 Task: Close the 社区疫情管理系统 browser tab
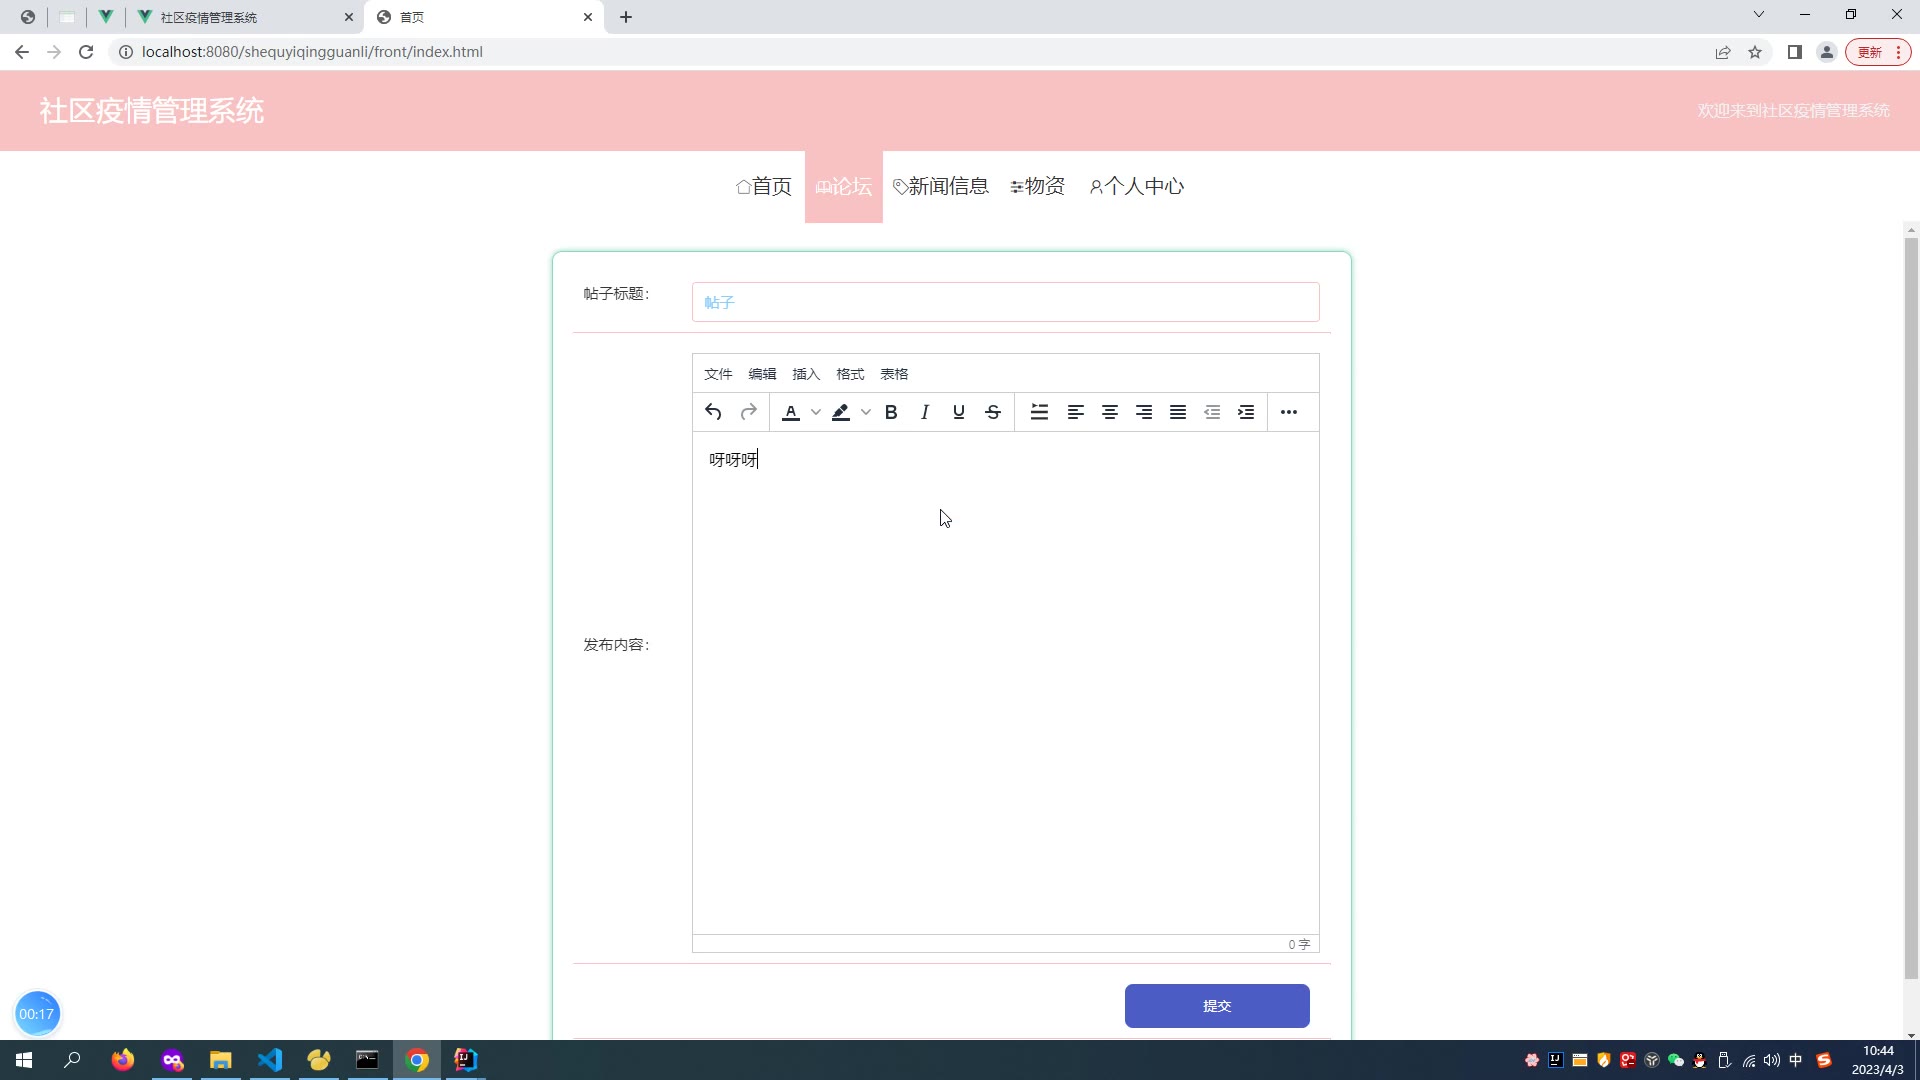[349, 17]
